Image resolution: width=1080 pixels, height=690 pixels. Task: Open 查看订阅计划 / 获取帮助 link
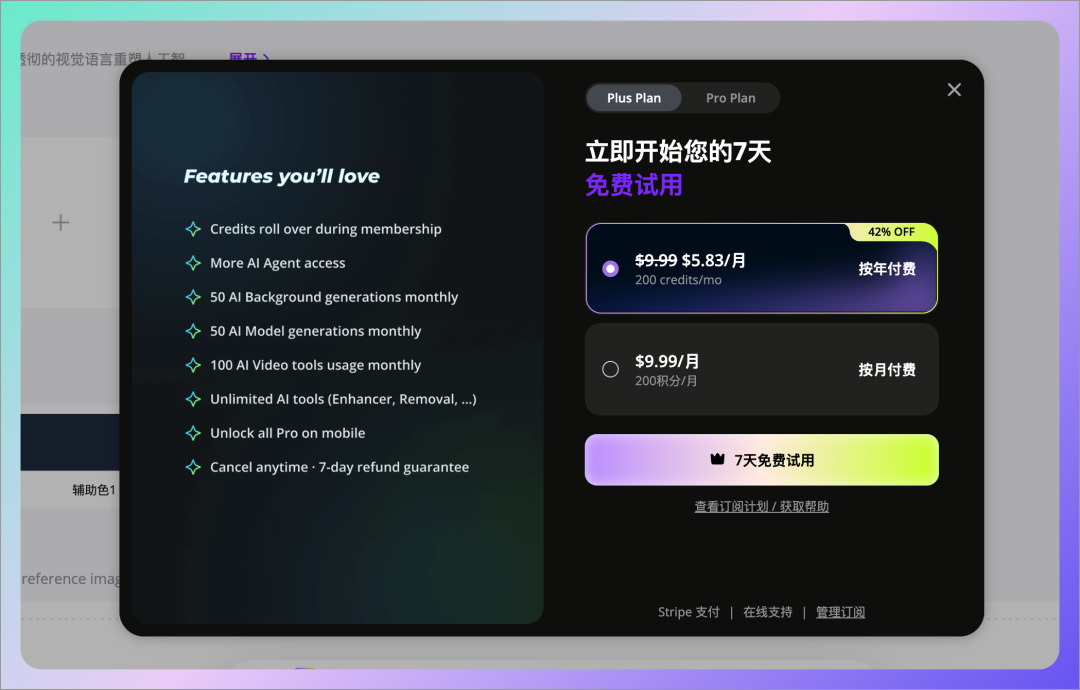coord(761,507)
